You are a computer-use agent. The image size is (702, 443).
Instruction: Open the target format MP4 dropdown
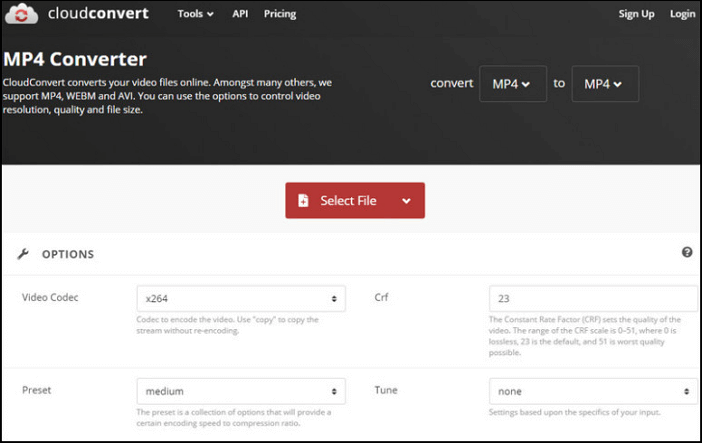click(x=604, y=84)
